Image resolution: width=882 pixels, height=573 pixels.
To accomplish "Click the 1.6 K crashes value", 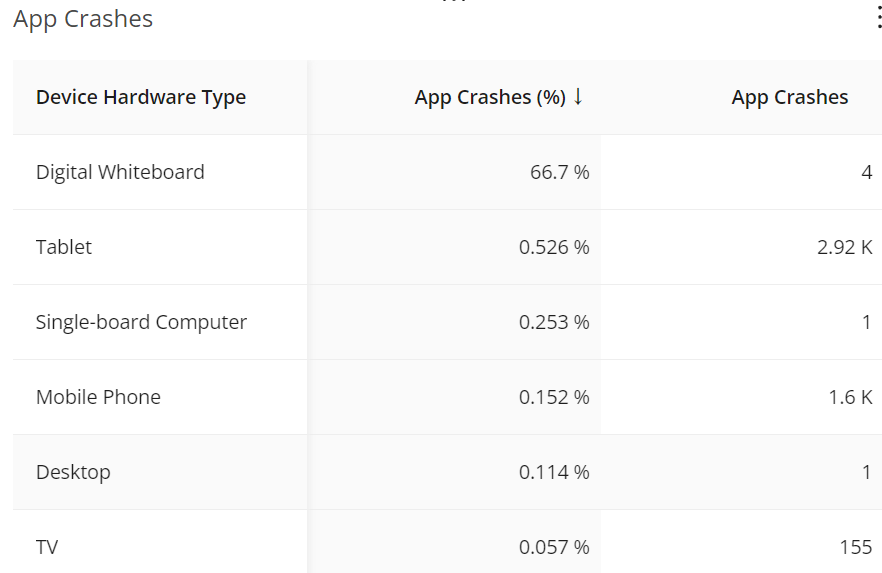I will 850,397.
